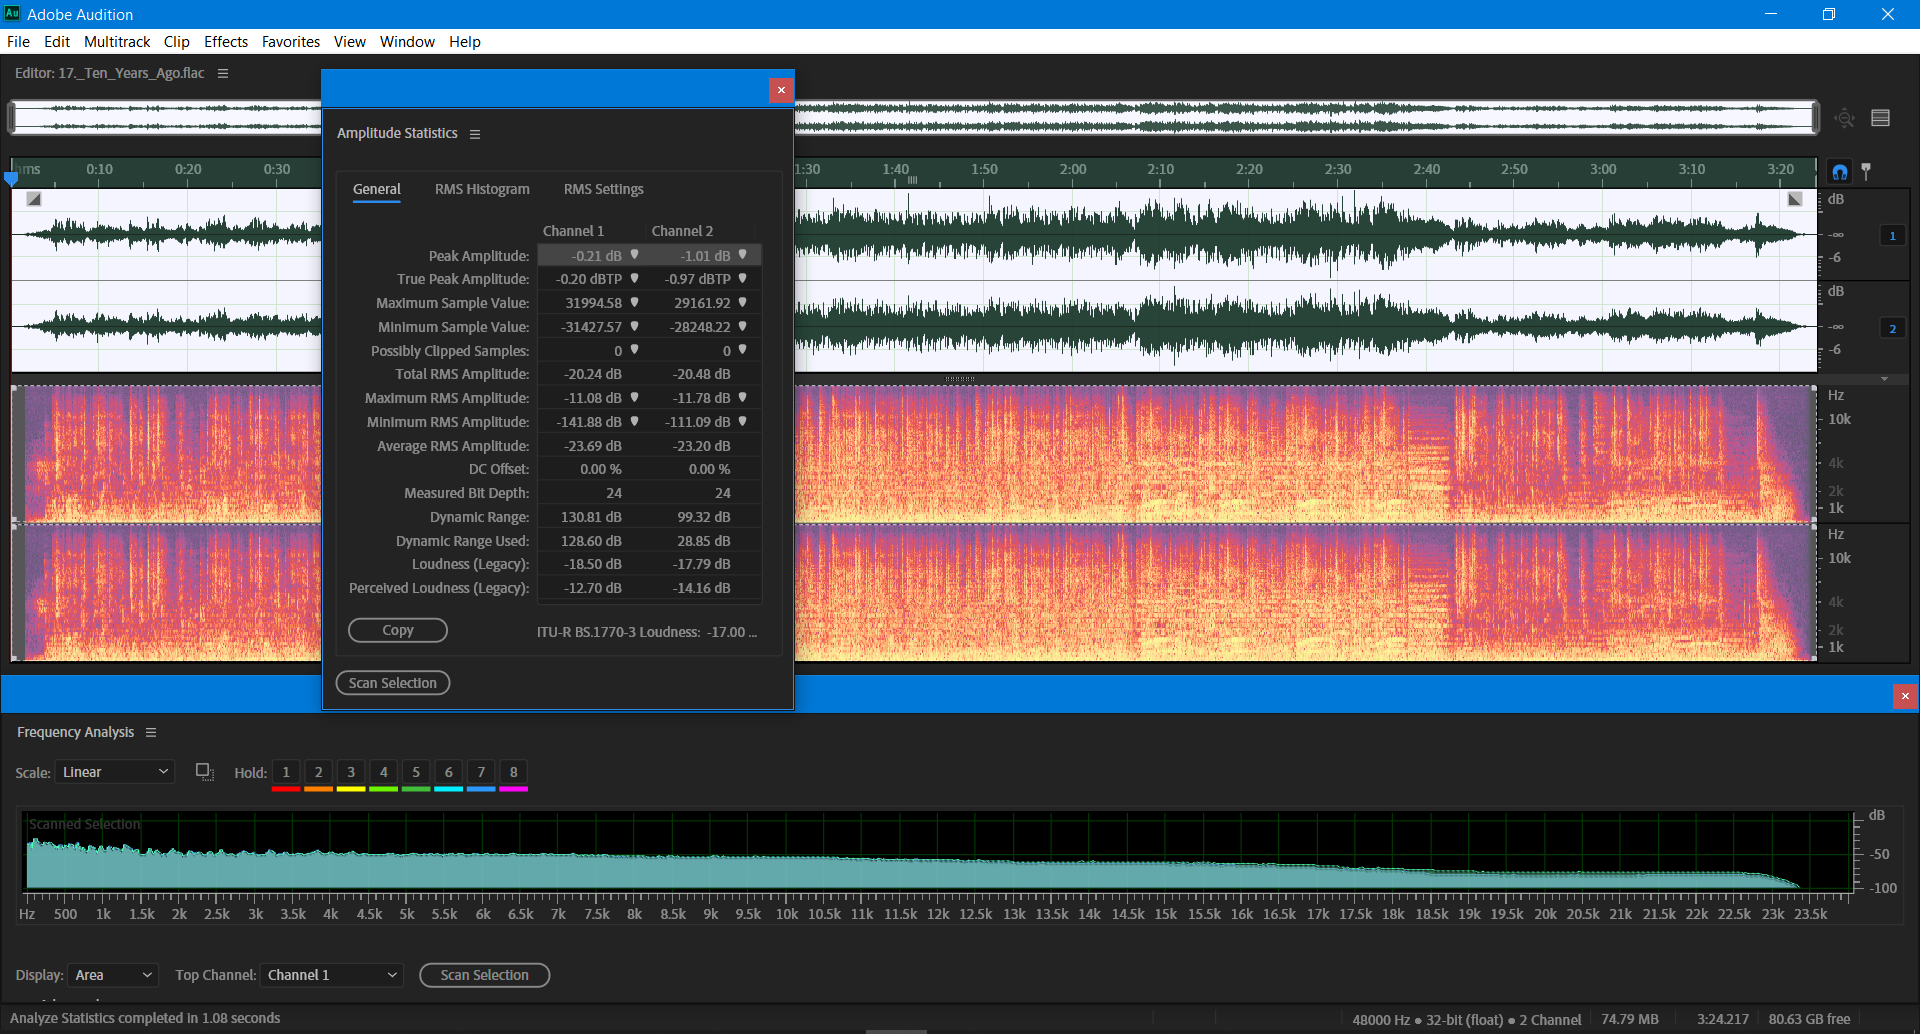1920x1034 pixels.
Task: Open the Editor panel menu icon
Action: pos(222,73)
